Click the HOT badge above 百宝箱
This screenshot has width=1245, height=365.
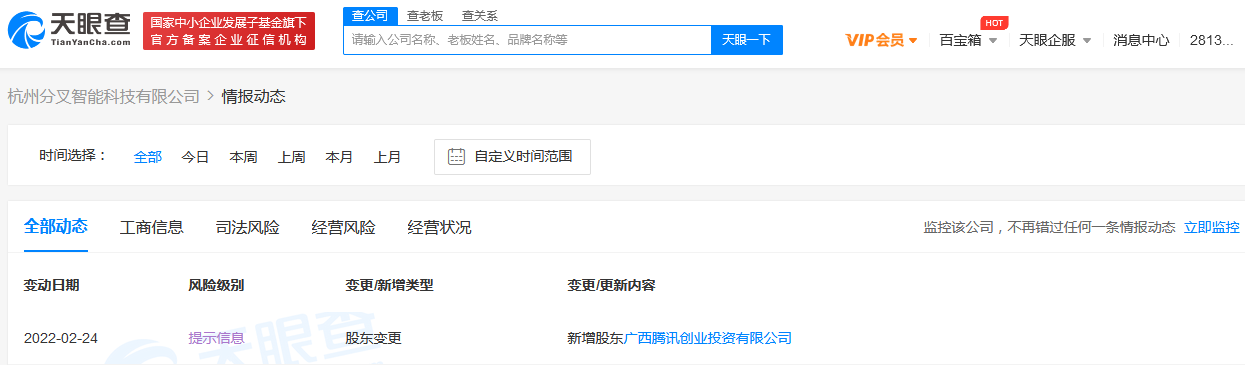993,23
